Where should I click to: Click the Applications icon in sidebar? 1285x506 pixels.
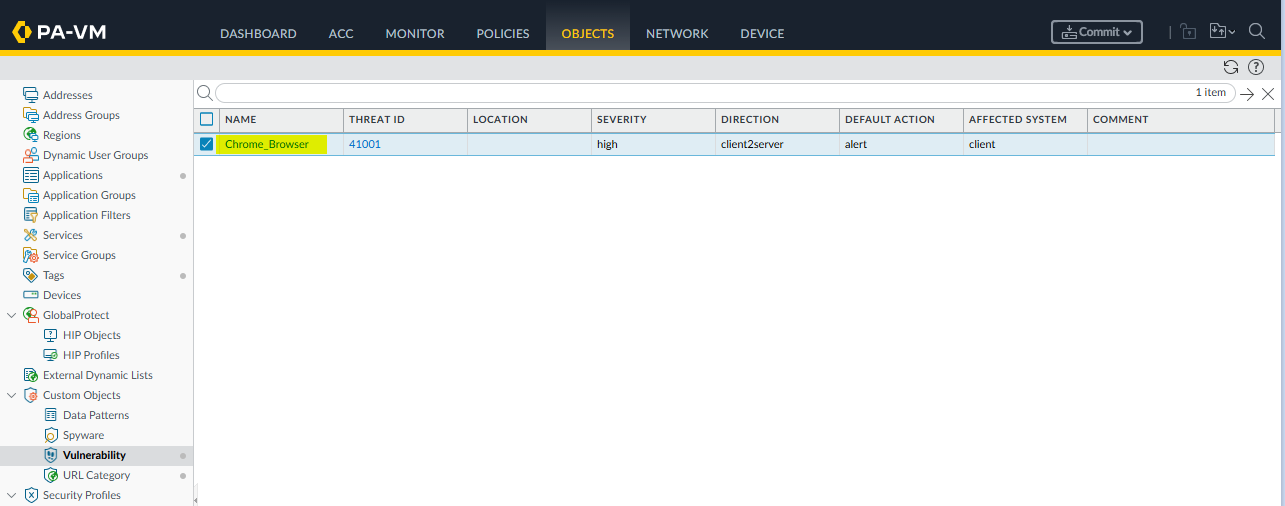(31, 175)
